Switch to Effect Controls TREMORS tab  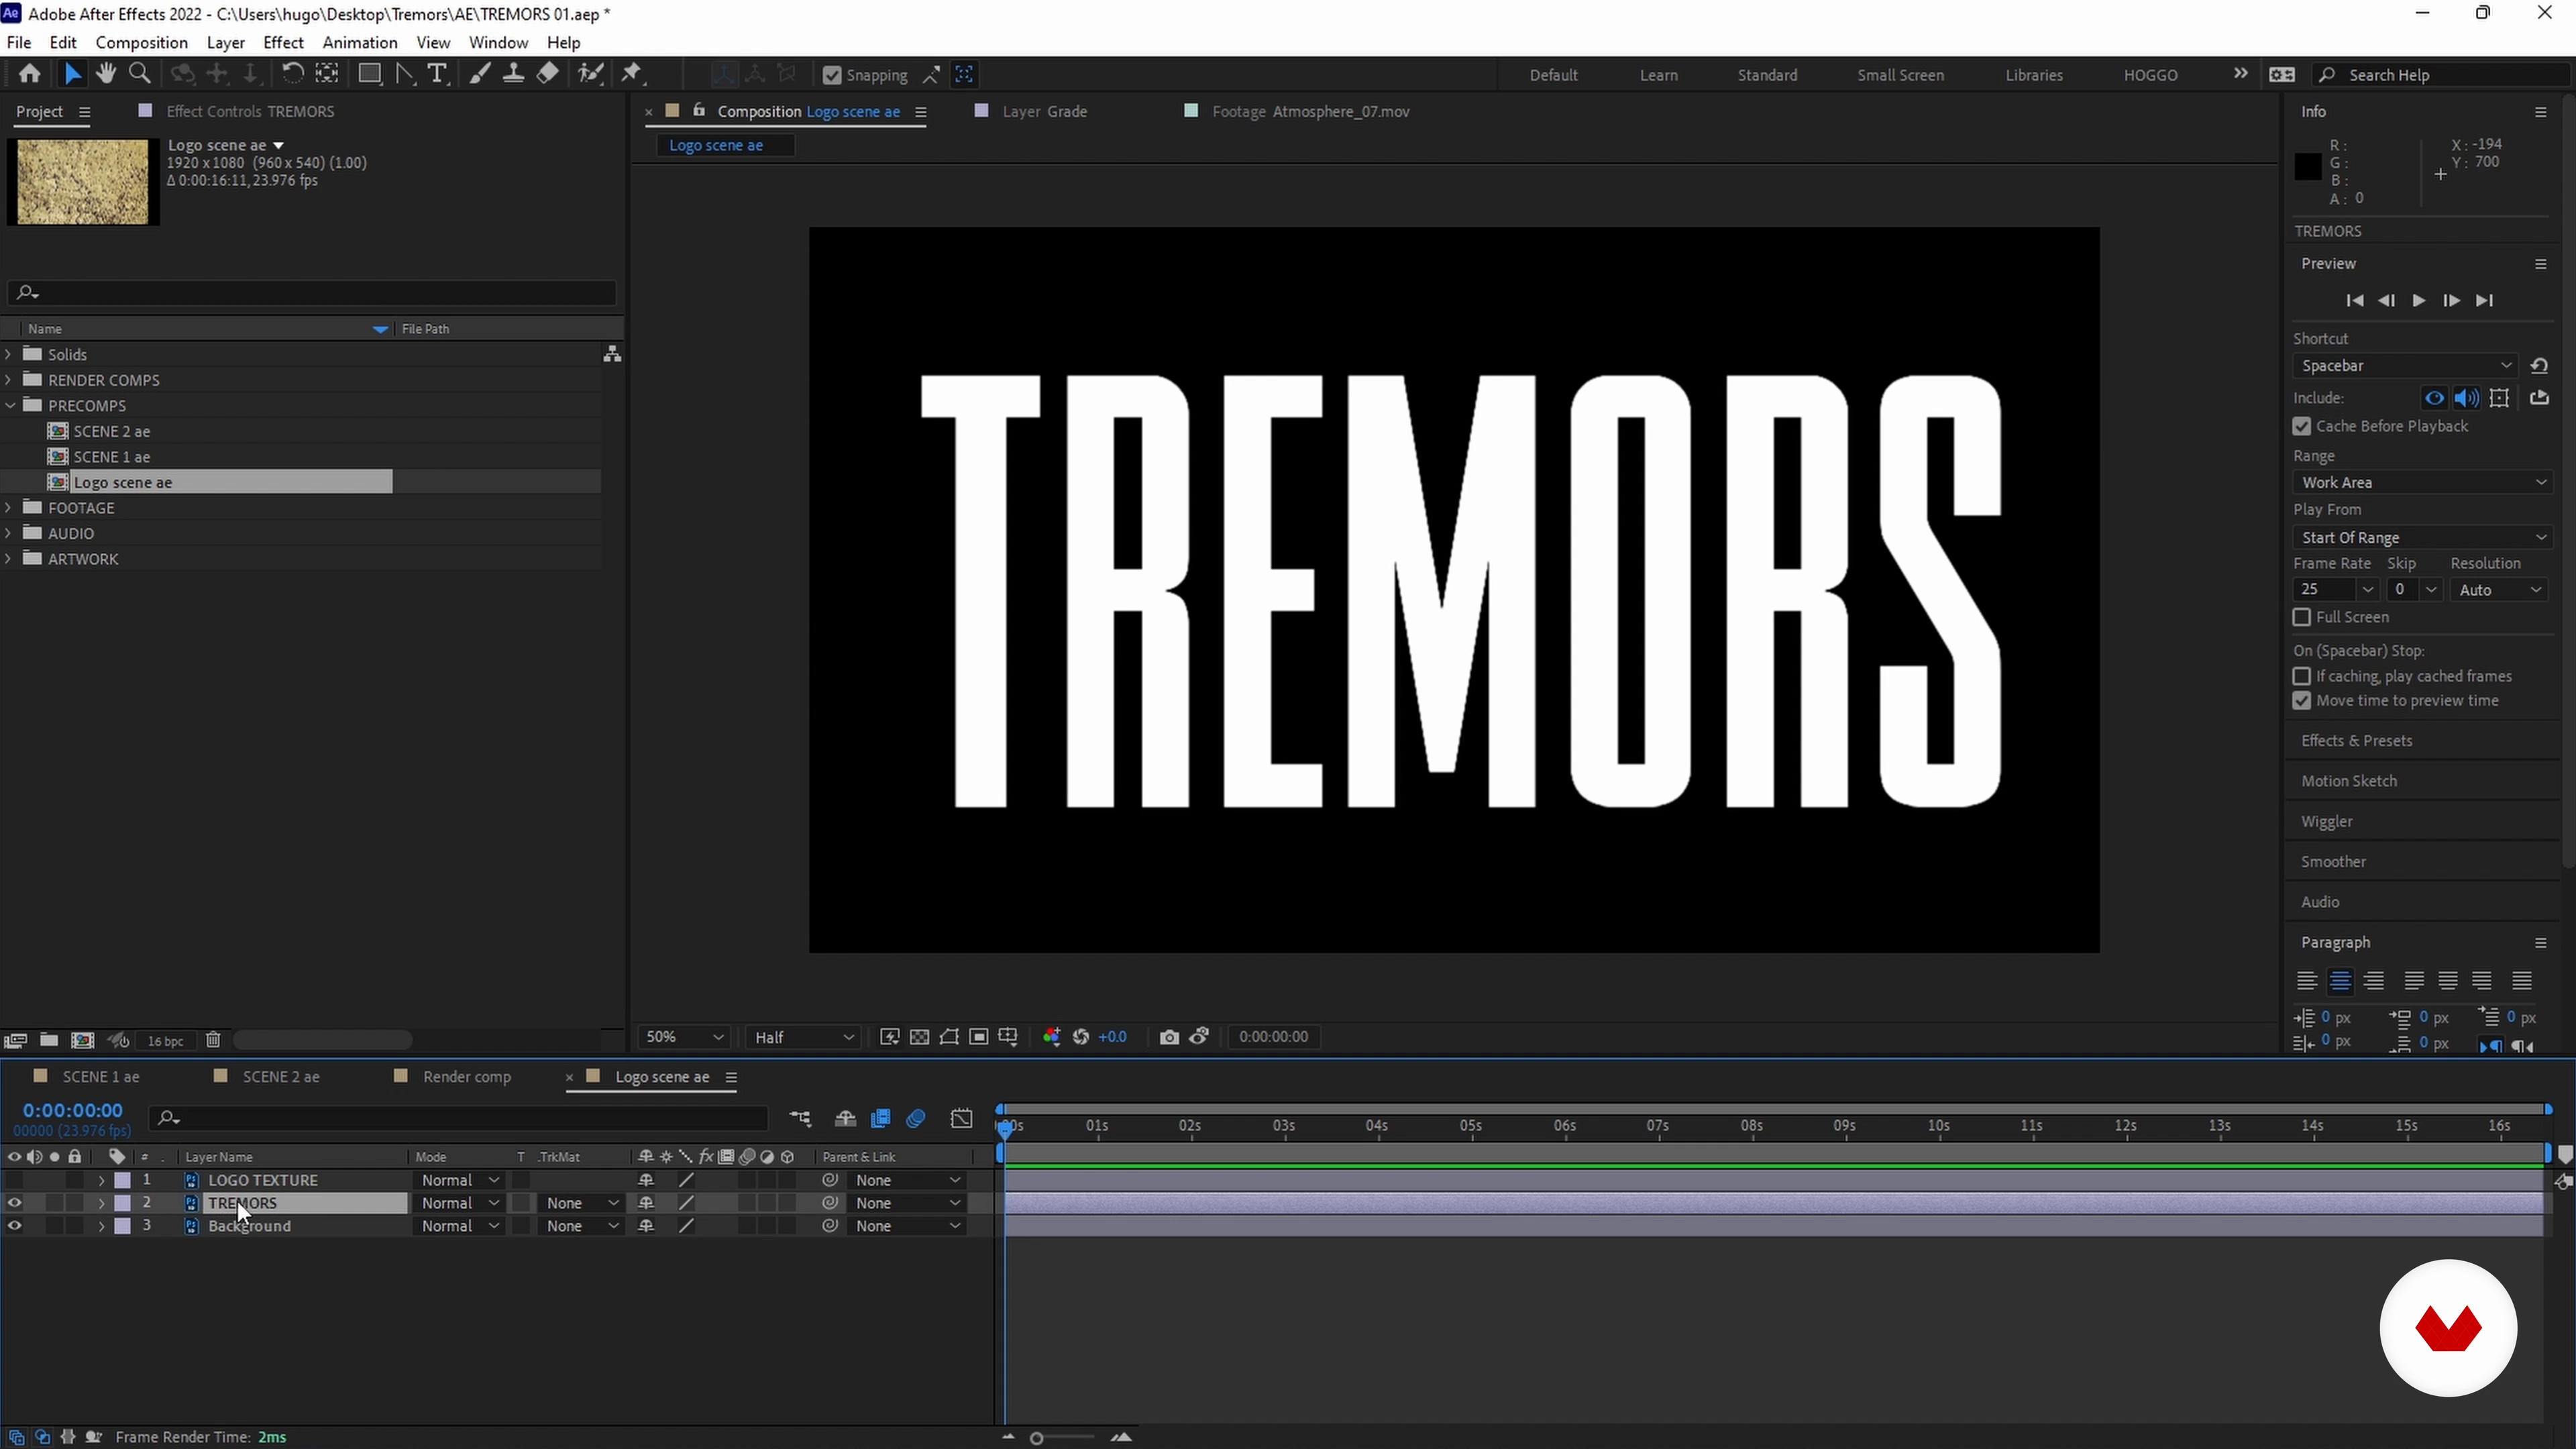(250, 111)
